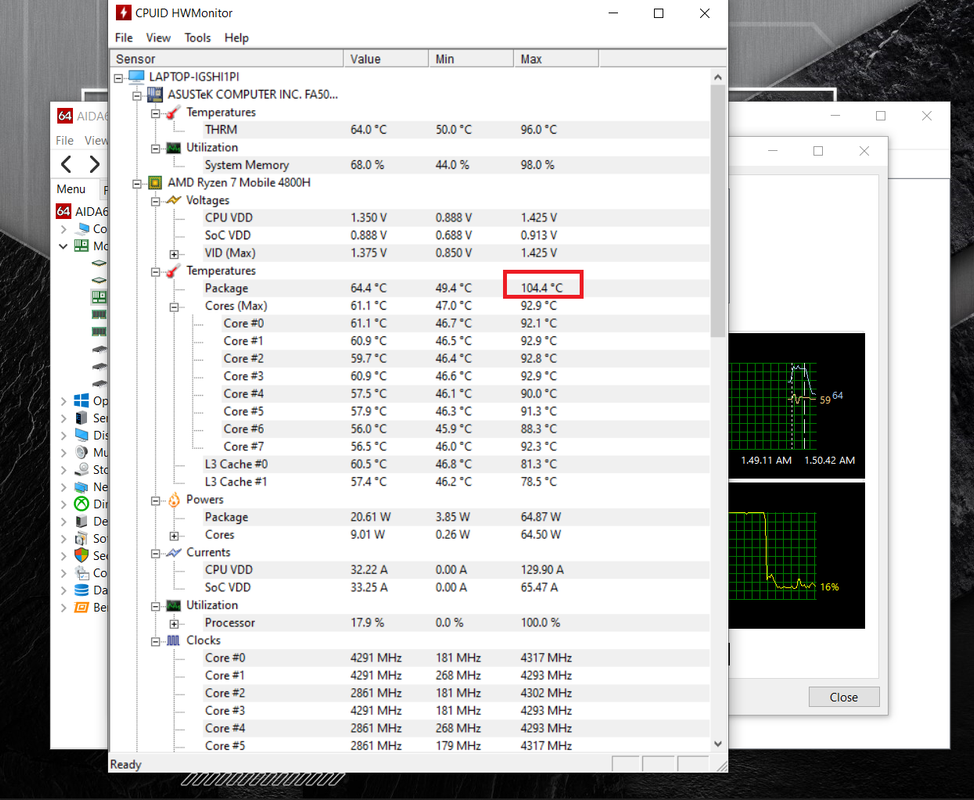Go back with AIDA64 left arrow
Image resolution: width=974 pixels, height=800 pixels.
[66, 165]
